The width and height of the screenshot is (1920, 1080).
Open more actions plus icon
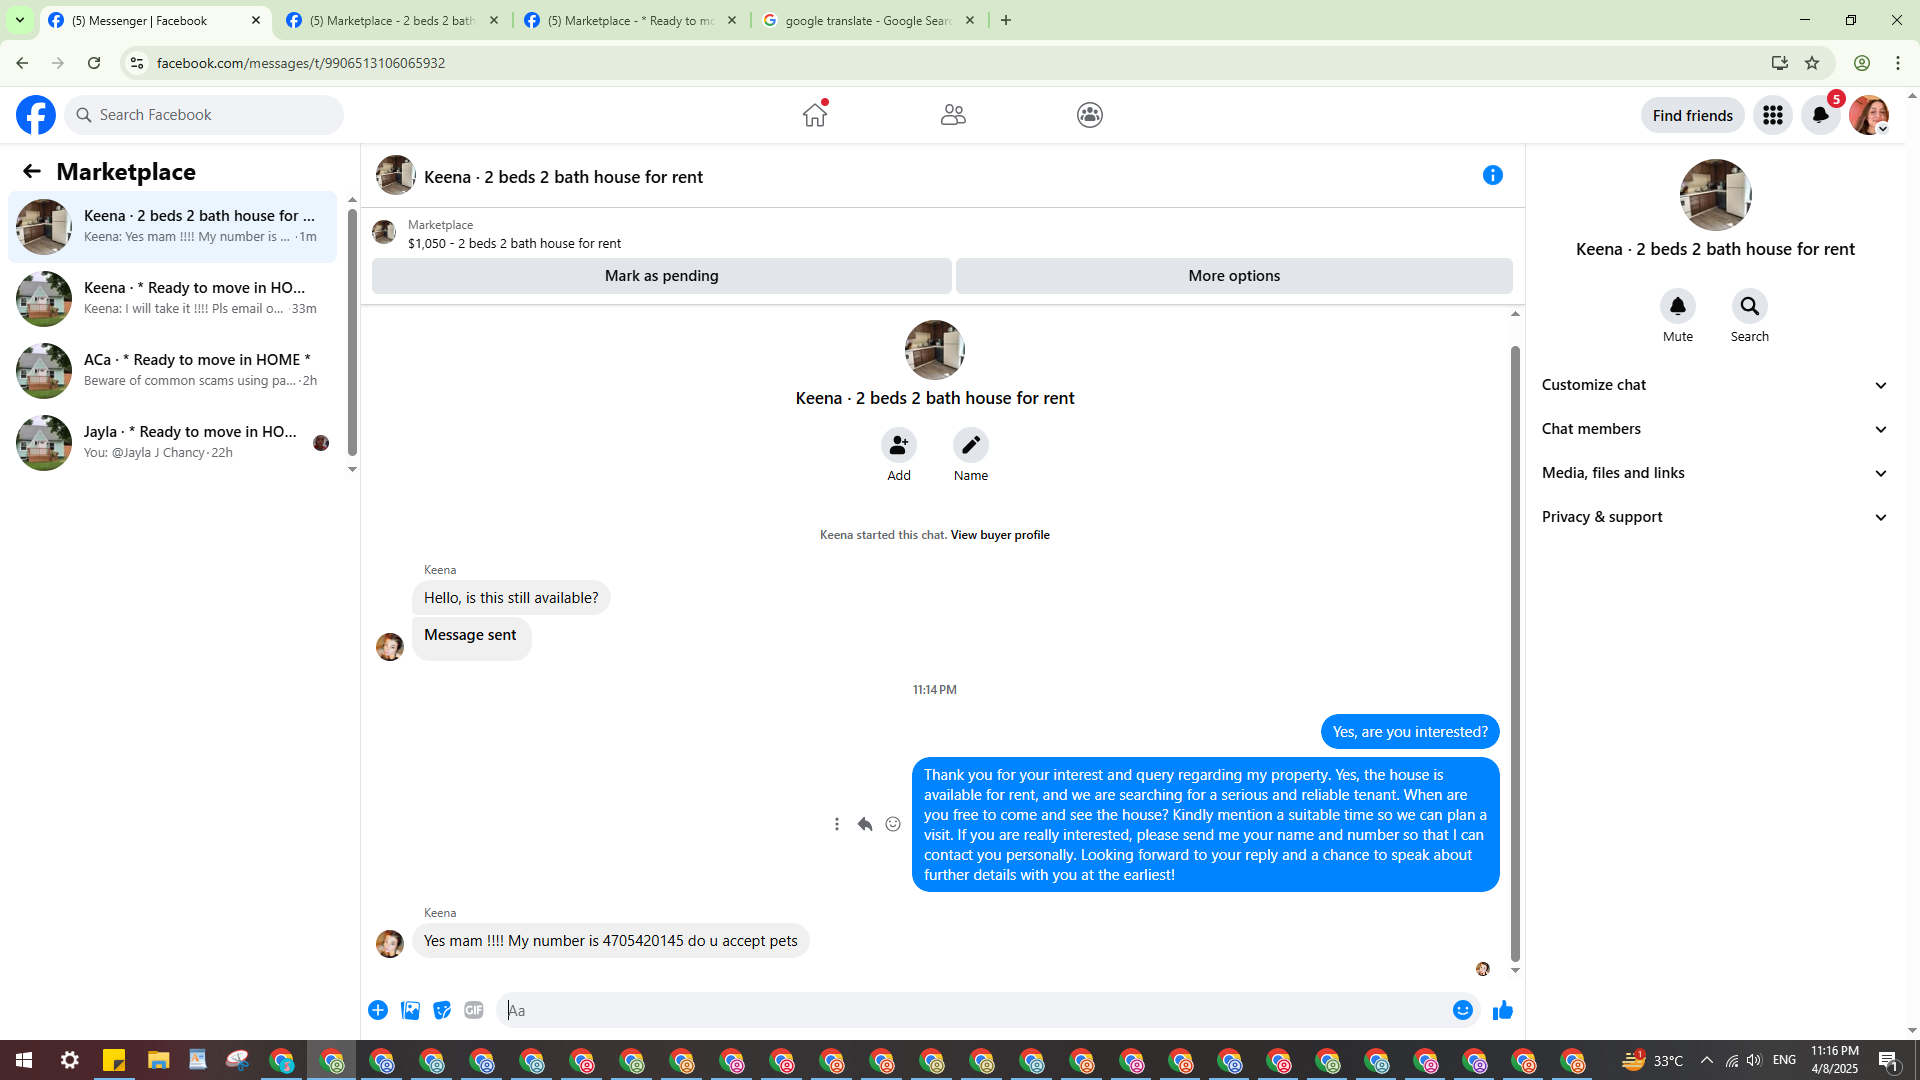378,1011
